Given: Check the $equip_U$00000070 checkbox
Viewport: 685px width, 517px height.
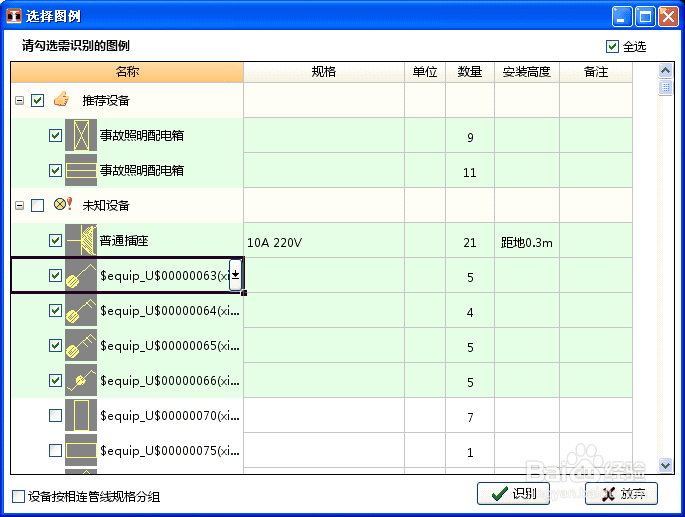Looking at the screenshot, I should (55, 415).
